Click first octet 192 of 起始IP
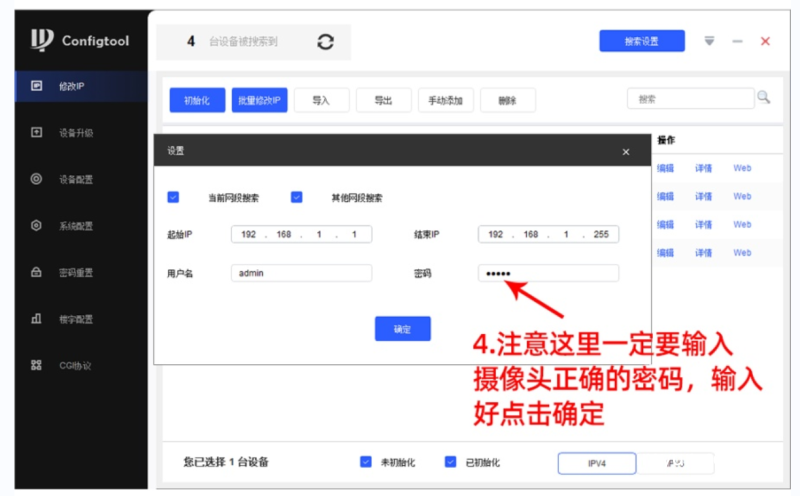This screenshot has height=496, width=800. (x=248, y=234)
